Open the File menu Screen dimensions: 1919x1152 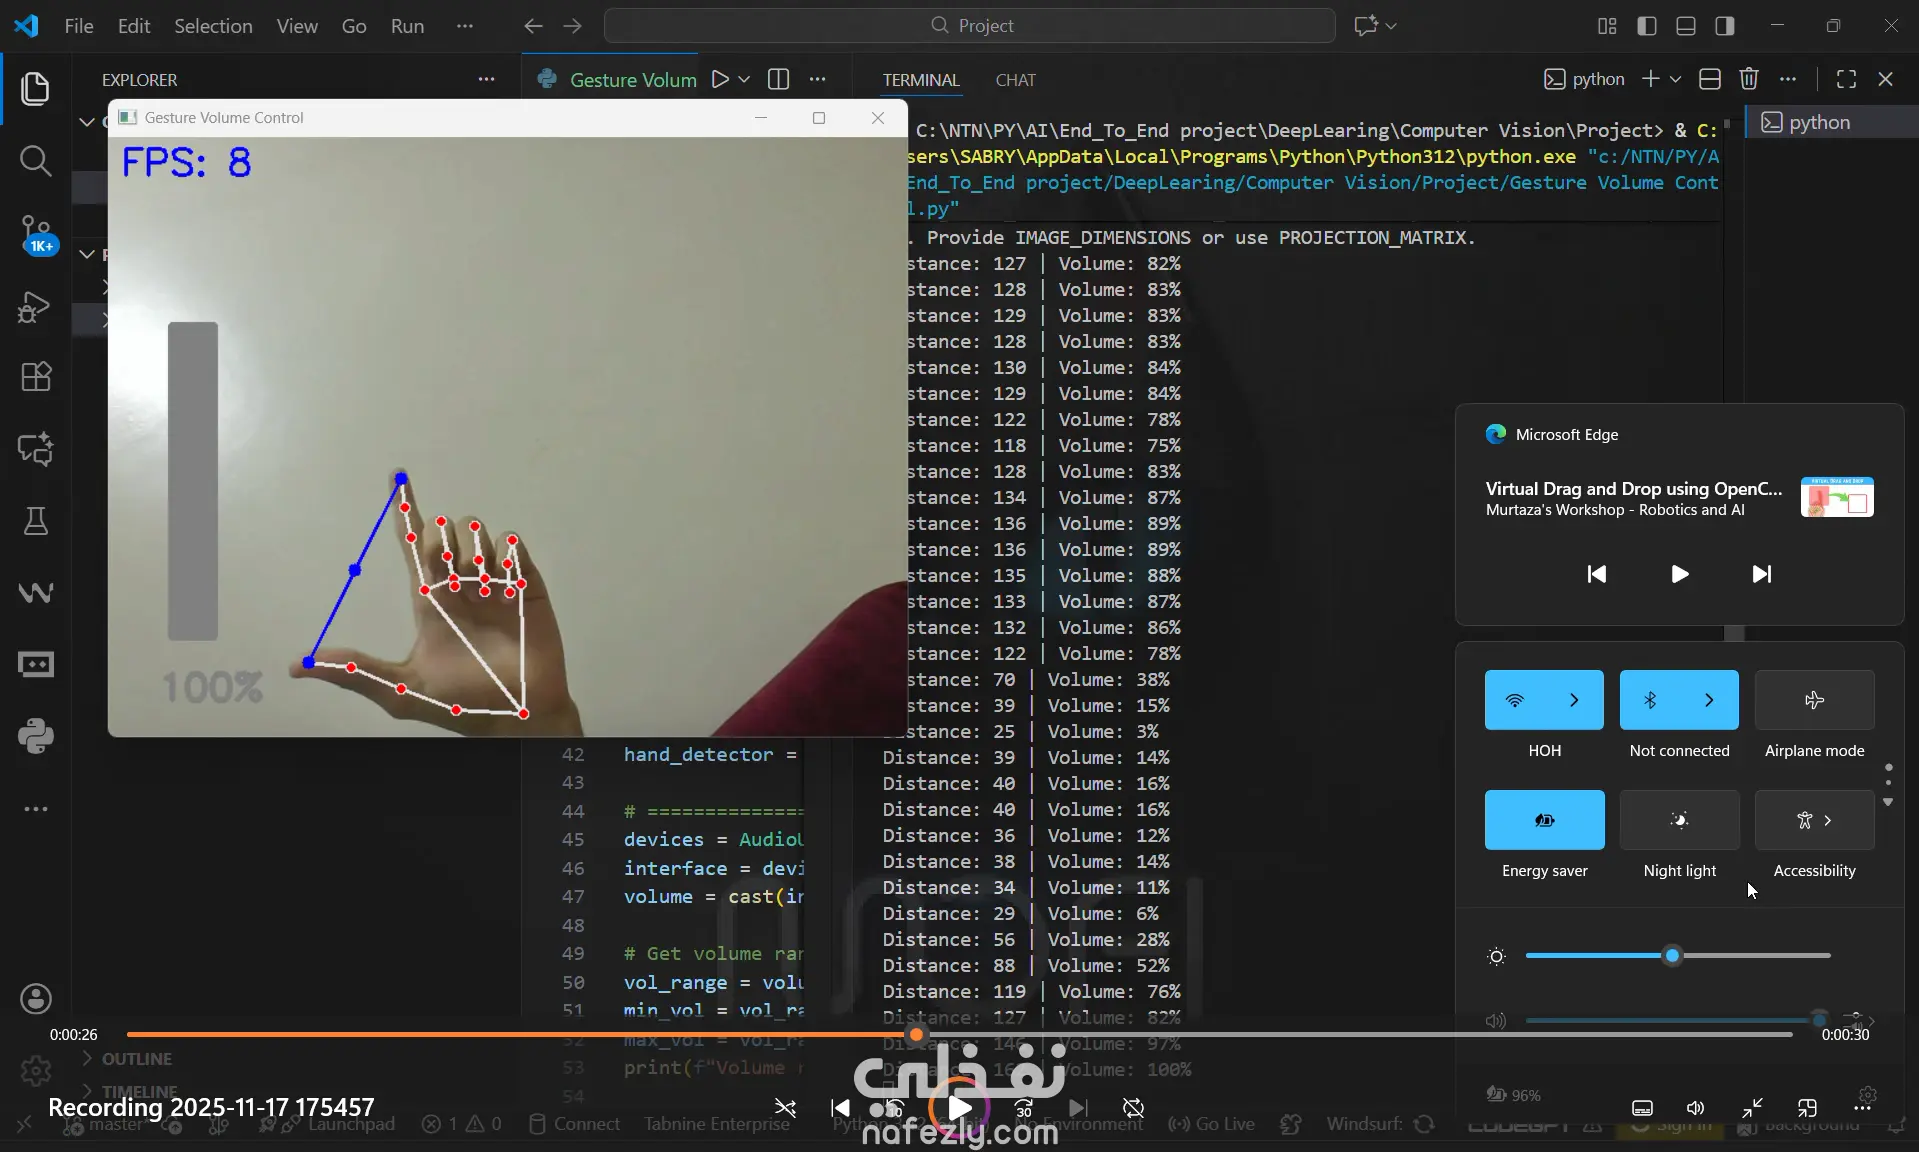(x=79, y=26)
